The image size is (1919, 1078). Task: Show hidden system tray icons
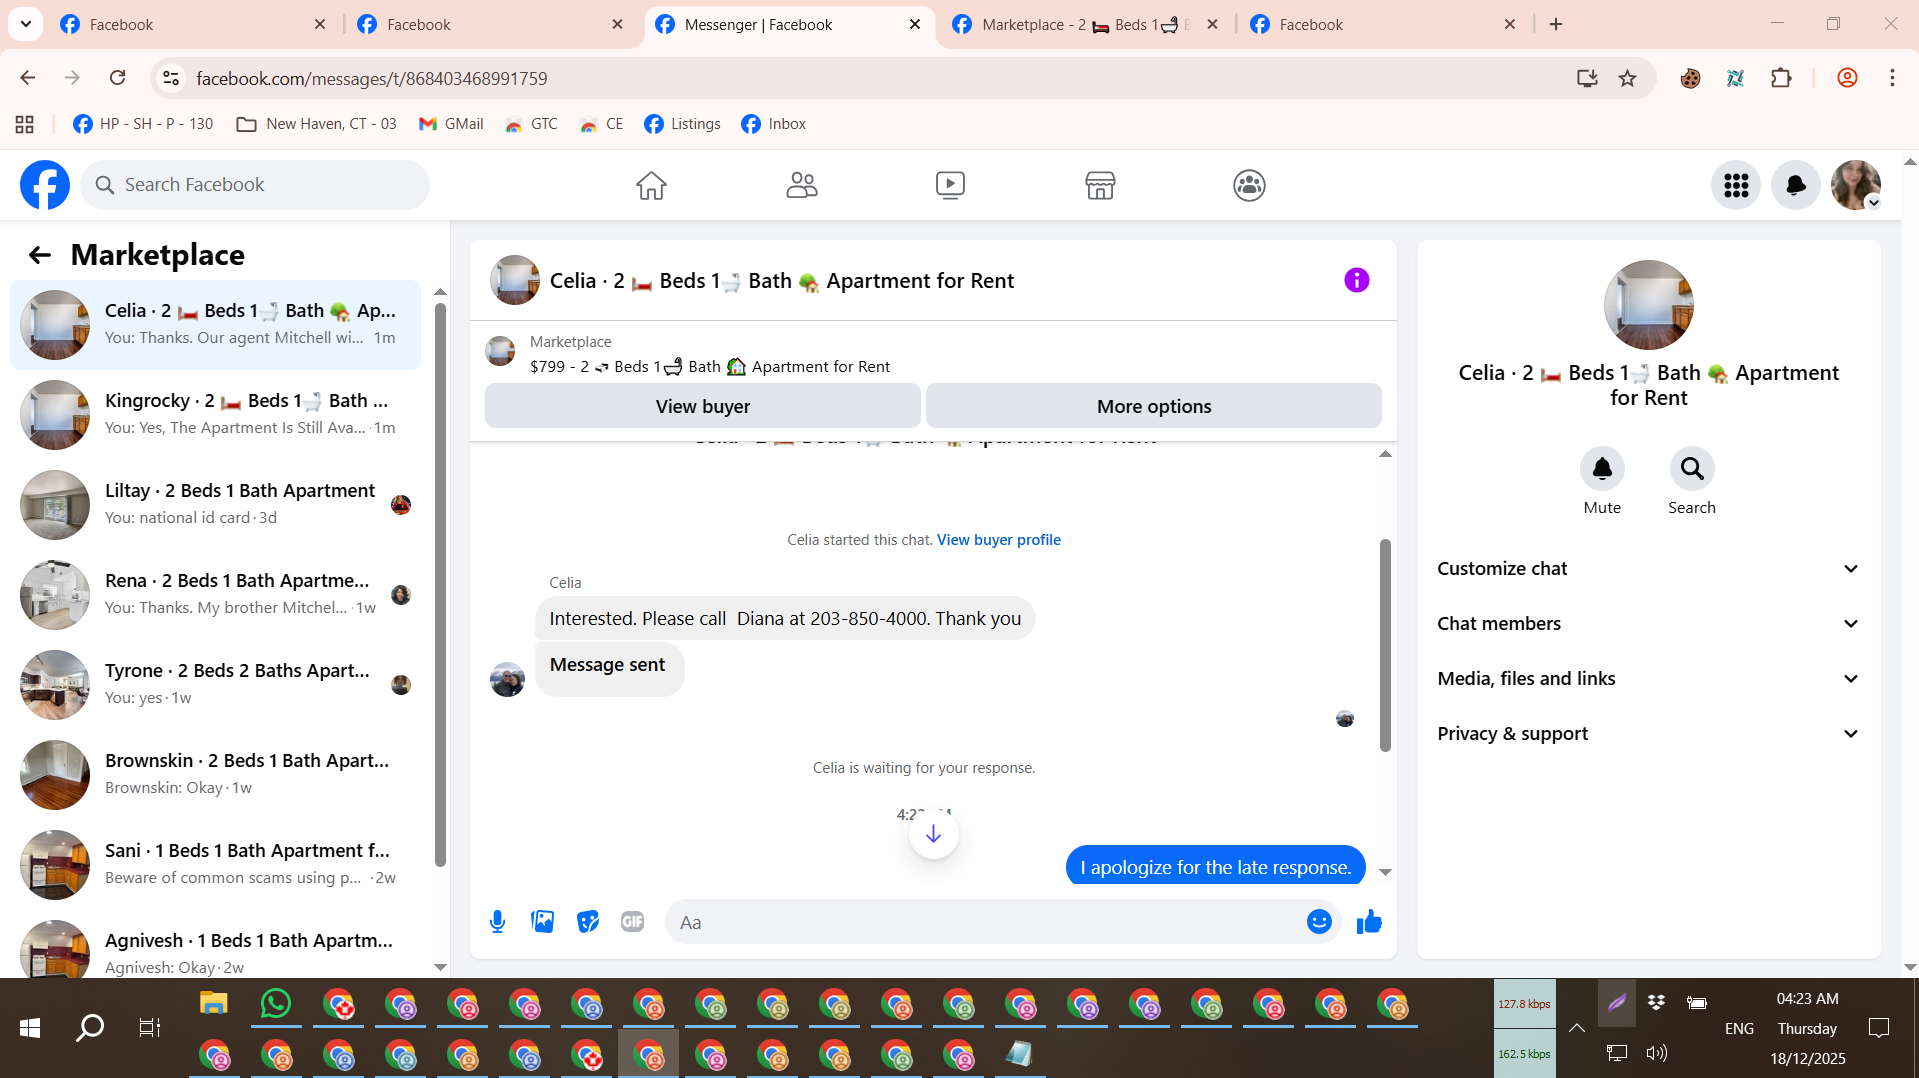point(1576,1028)
